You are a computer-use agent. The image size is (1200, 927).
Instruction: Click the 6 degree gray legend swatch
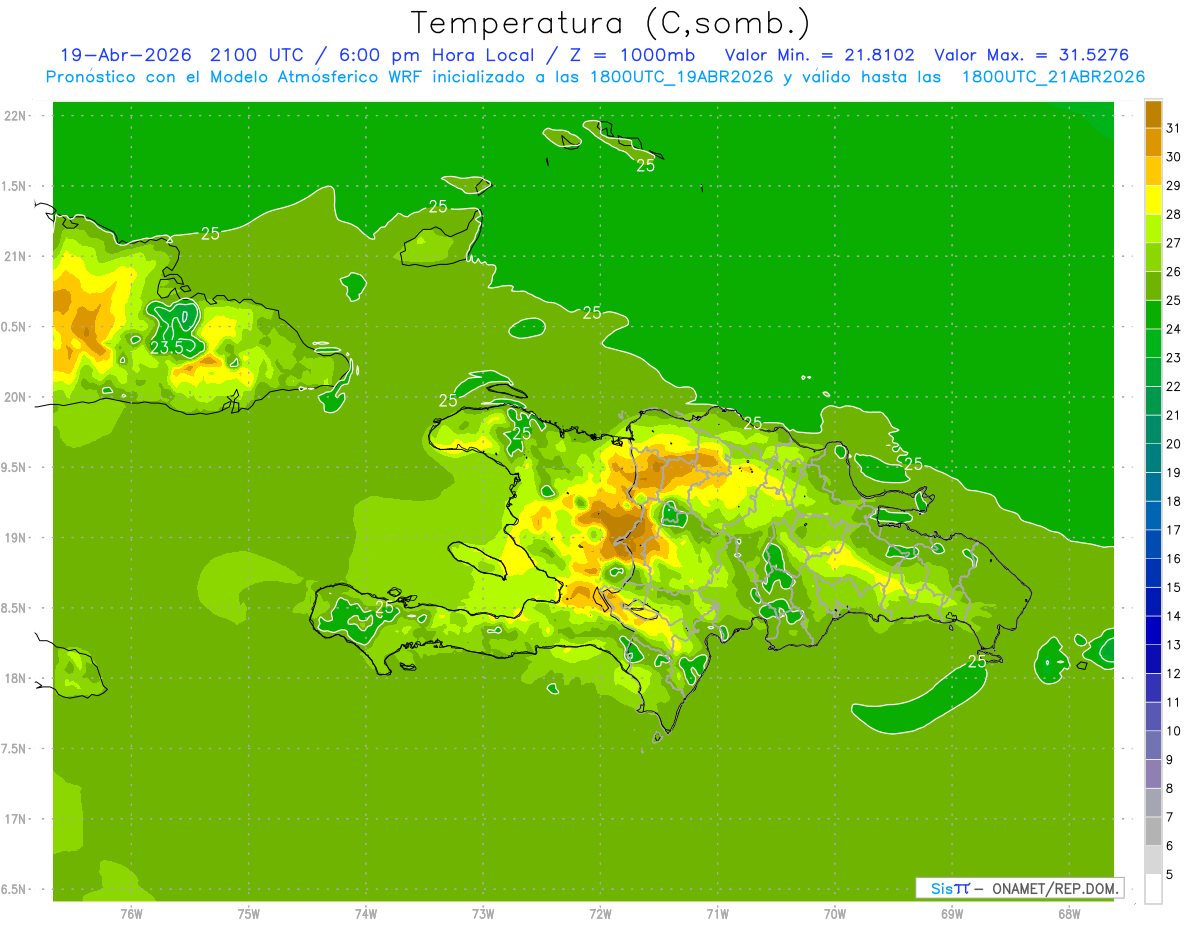1153,831
